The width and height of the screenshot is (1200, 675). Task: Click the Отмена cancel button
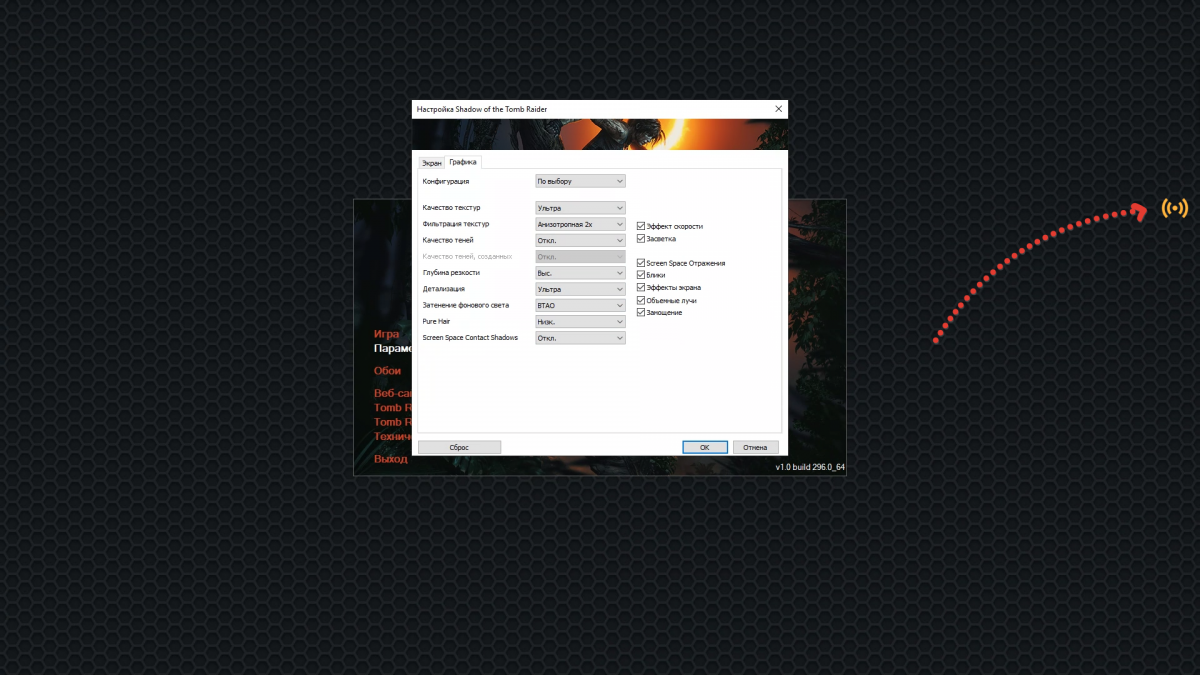click(755, 447)
